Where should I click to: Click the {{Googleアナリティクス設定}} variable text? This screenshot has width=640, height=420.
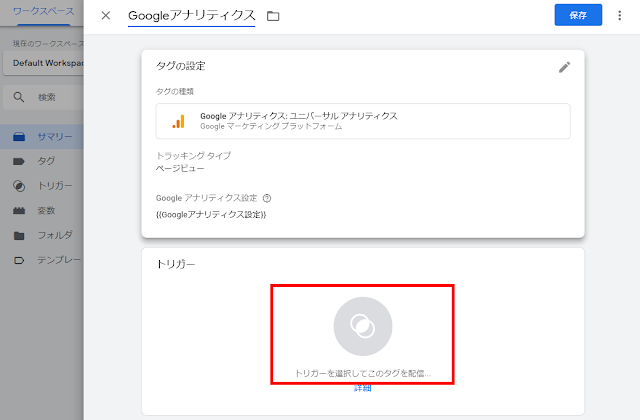pos(211,215)
